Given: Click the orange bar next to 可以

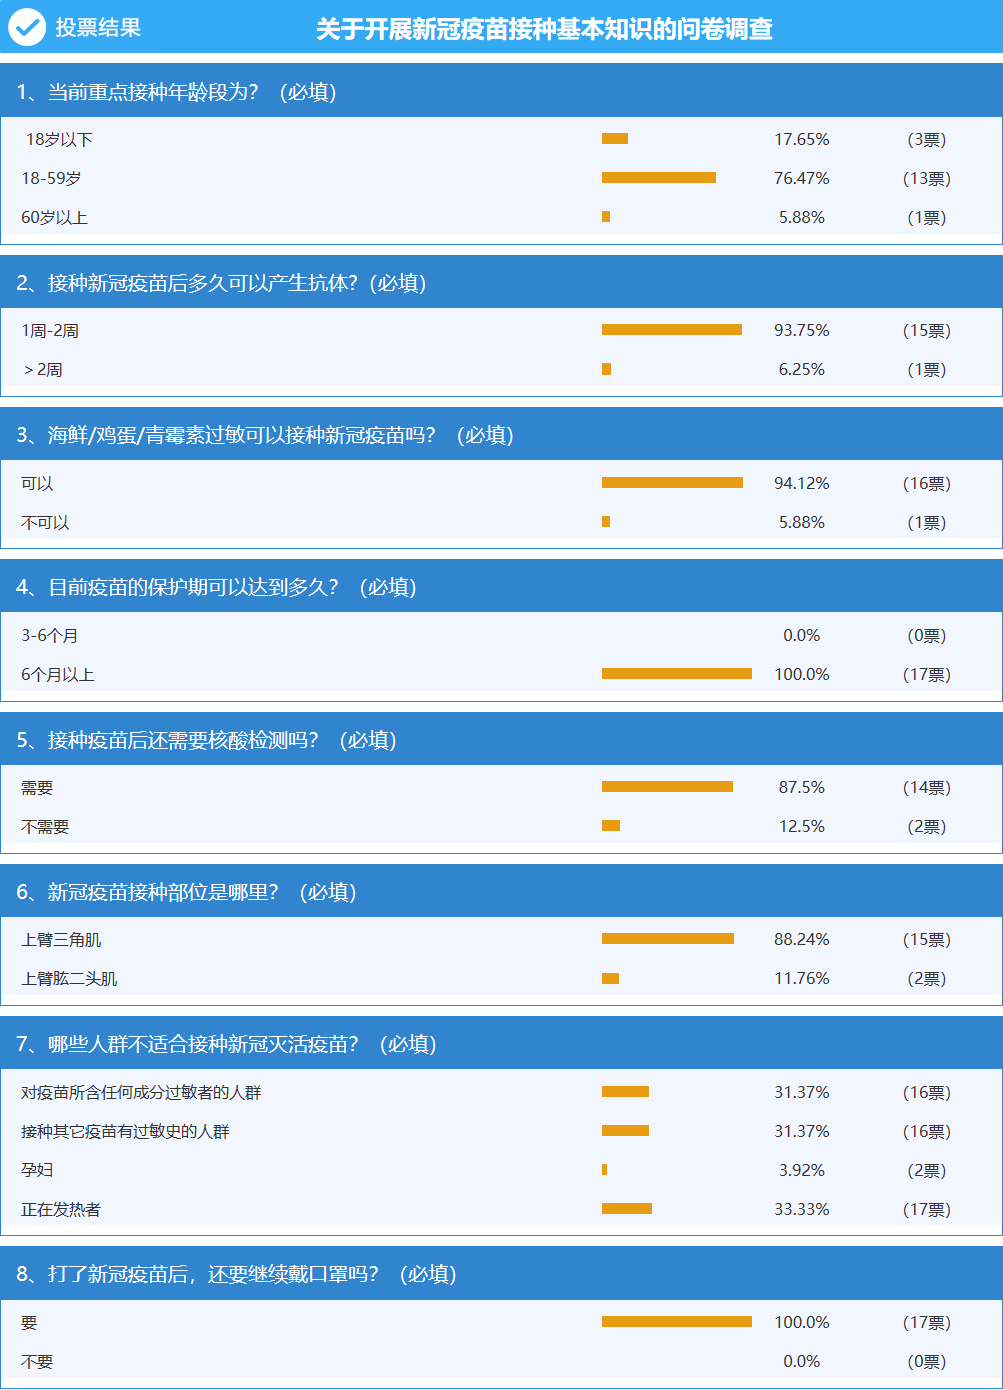Looking at the screenshot, I should tap(672, 483).
